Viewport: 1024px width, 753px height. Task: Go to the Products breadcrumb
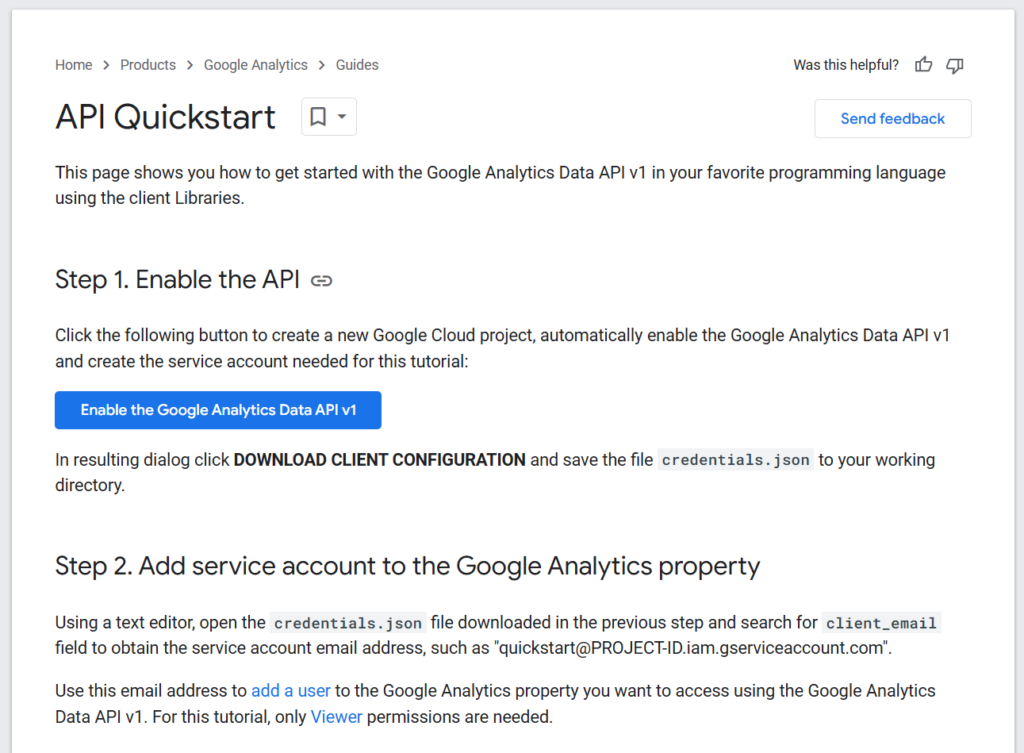148,65
